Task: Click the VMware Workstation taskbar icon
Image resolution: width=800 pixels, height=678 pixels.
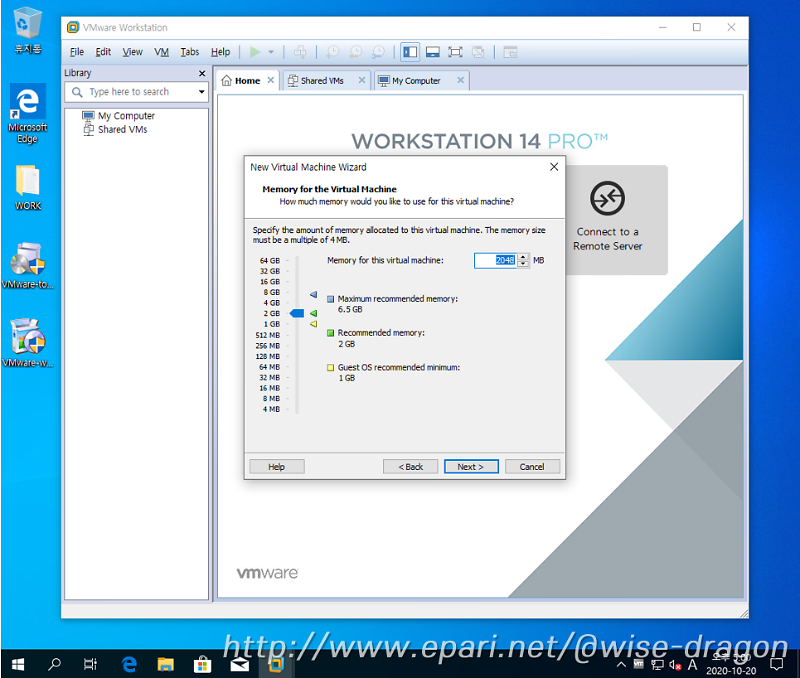Action: tap(276, 664)
